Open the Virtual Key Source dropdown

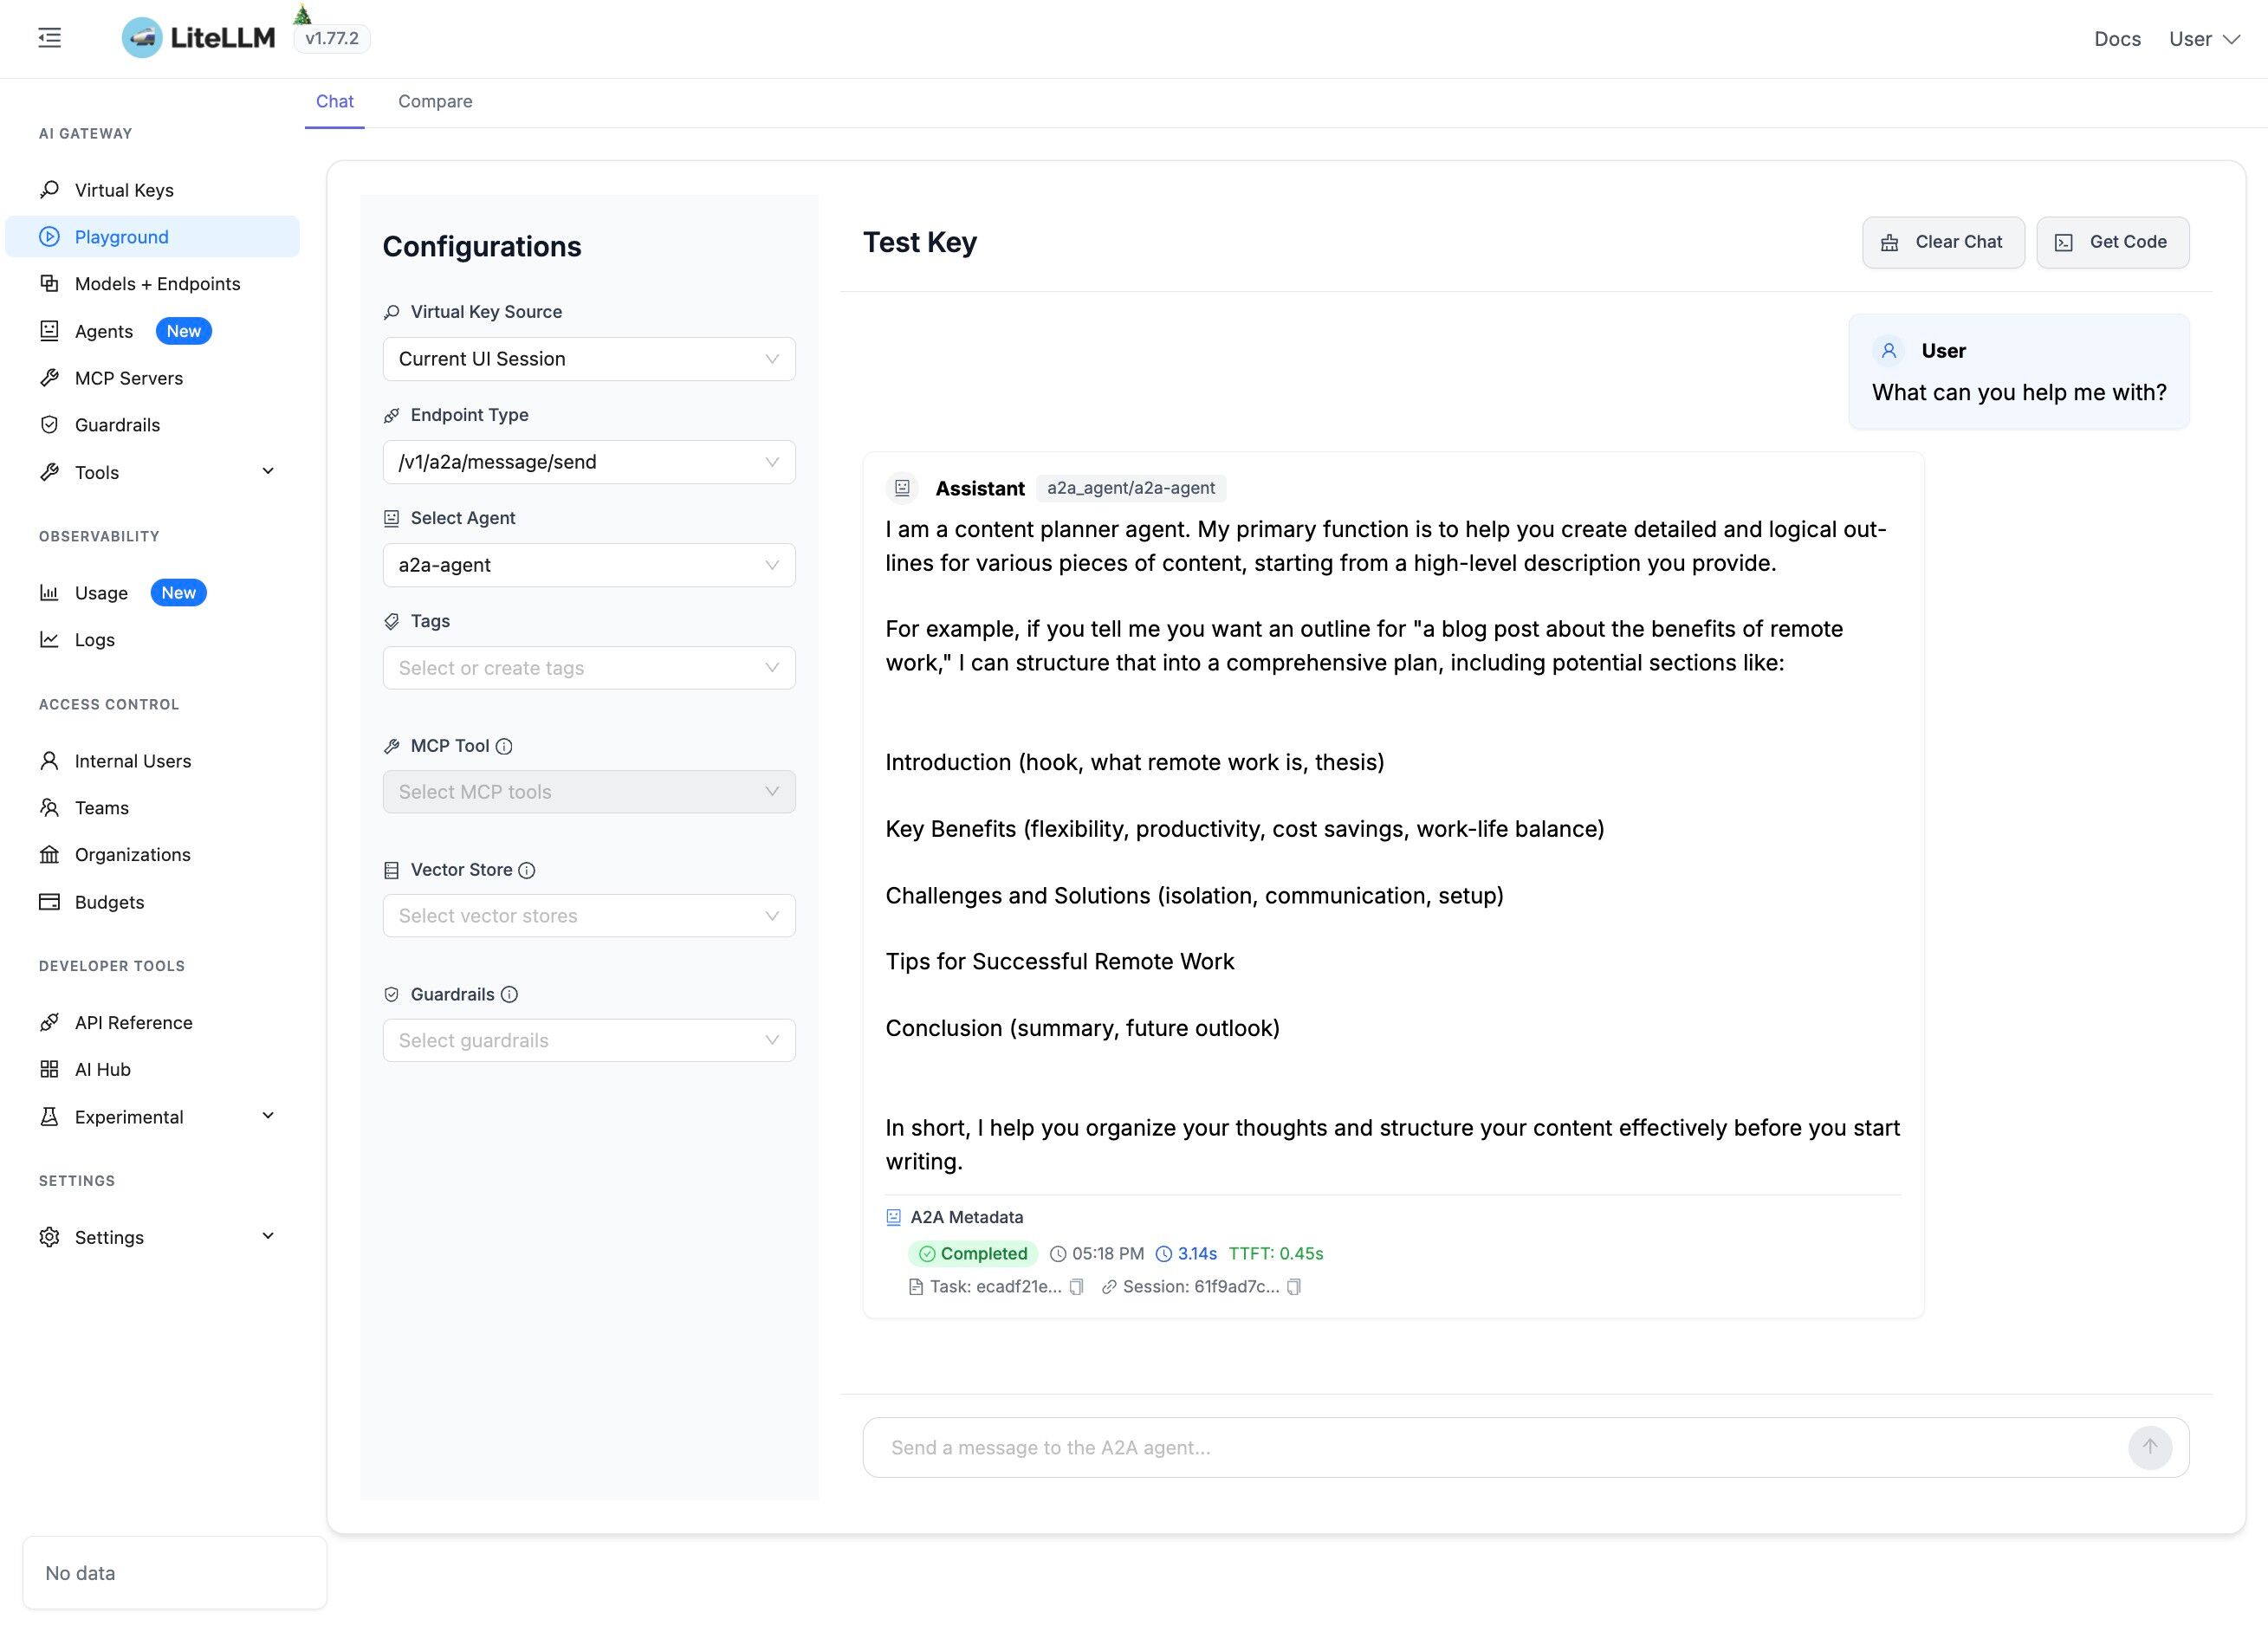pos(588,359)
